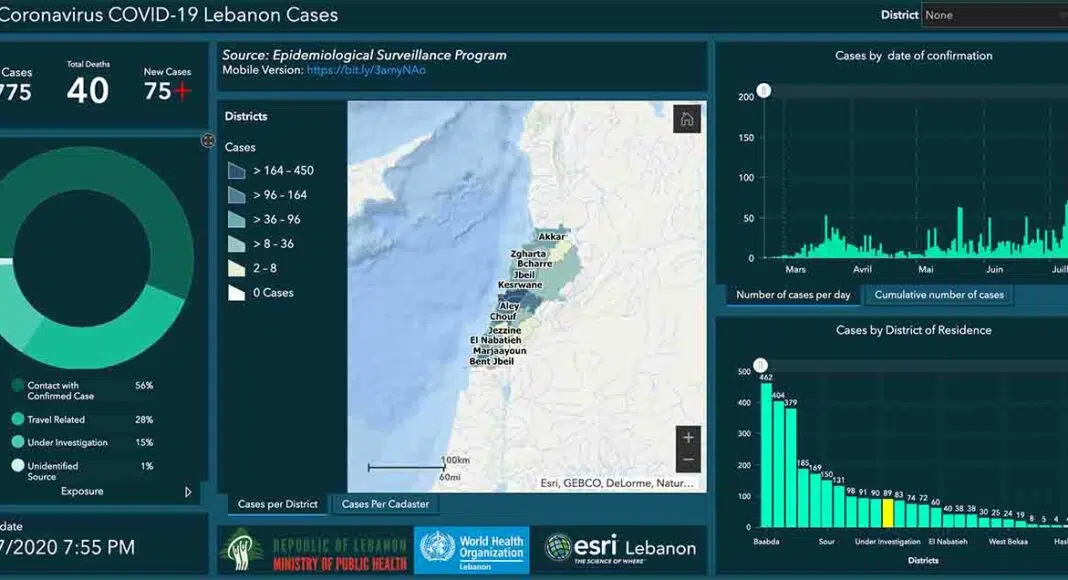The image size is (1068, 580).
Task: Select the > 164 – 450 cases legend swatch
Action: (236, 171)
